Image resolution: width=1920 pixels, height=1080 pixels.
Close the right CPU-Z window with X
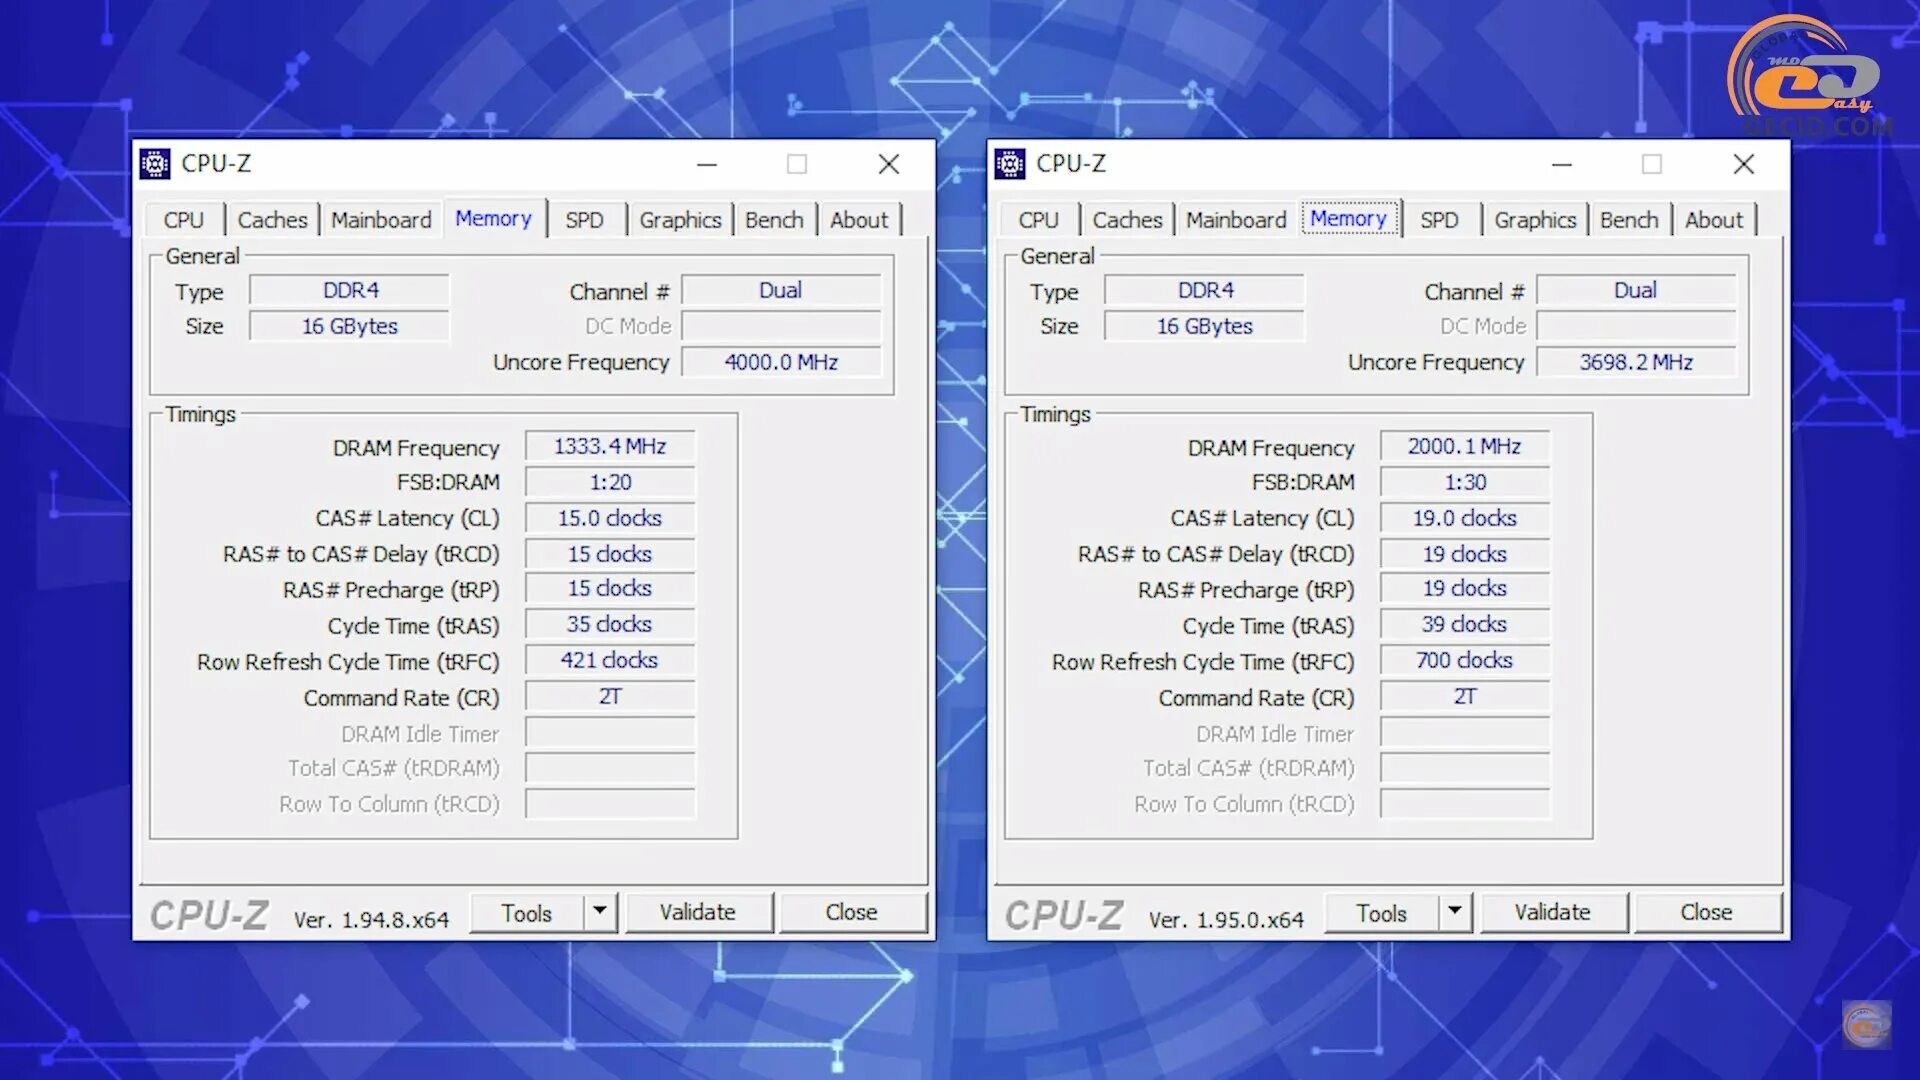[x=1743, y=164]
